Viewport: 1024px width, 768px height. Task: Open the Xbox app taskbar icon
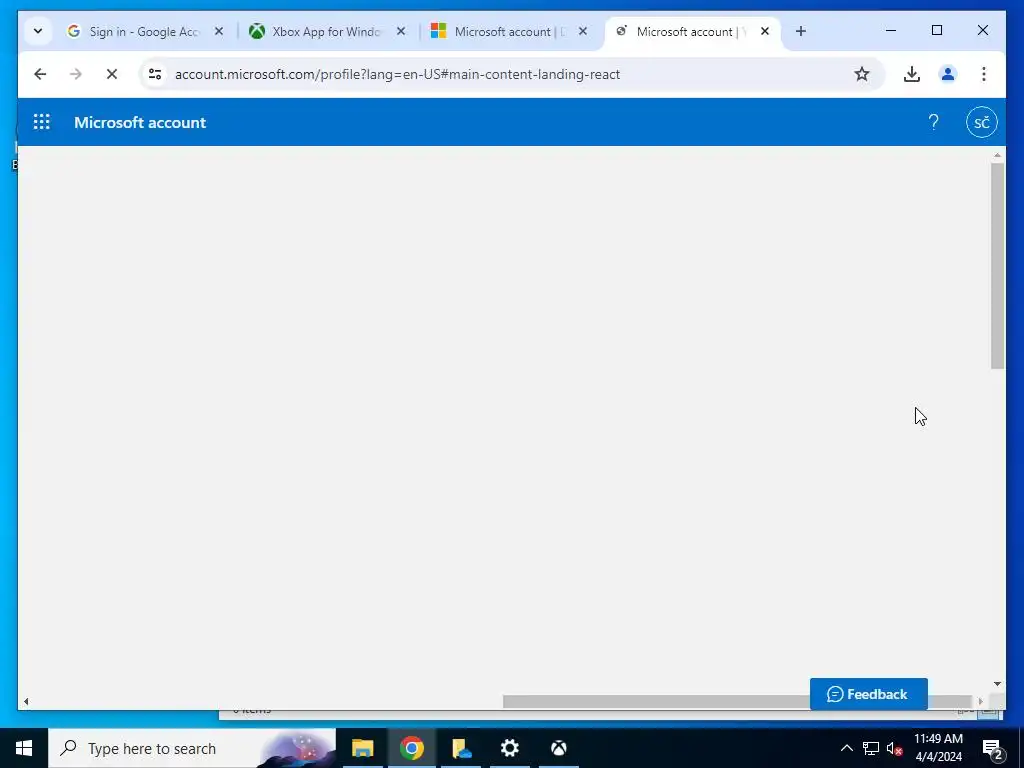558,748
